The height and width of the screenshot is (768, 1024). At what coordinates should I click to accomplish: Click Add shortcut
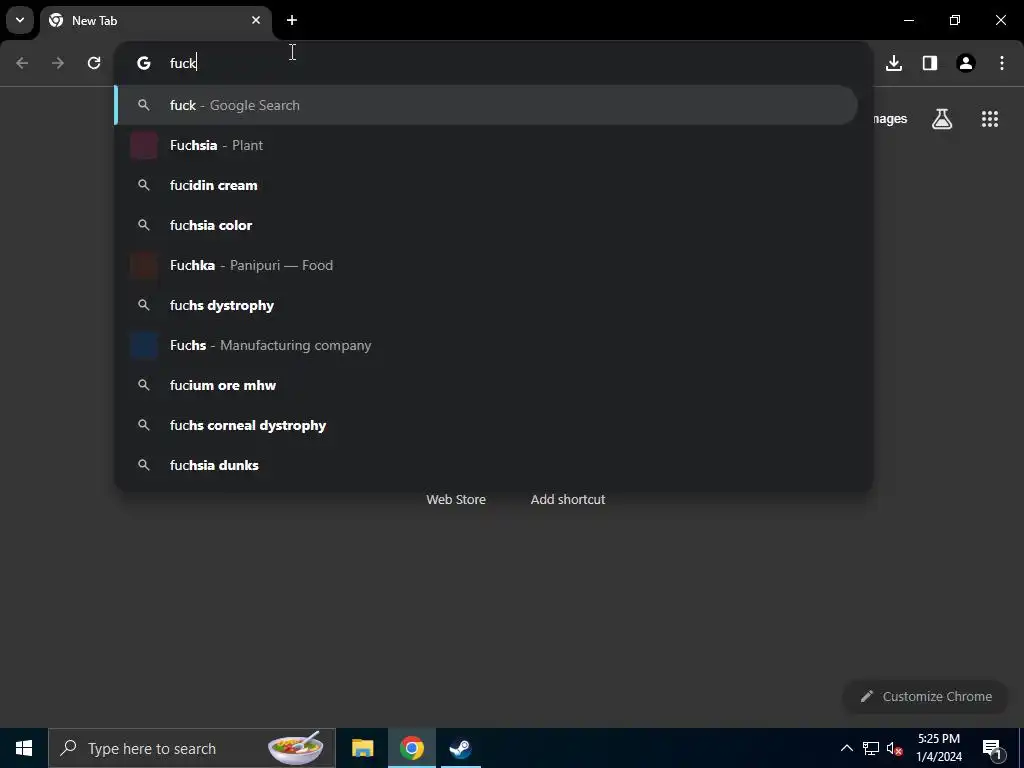[568, 500]
